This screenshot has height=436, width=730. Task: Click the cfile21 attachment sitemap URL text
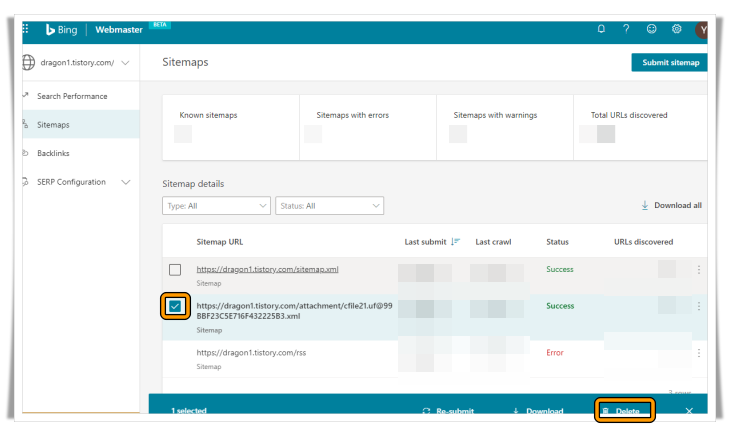coord(294,311)
